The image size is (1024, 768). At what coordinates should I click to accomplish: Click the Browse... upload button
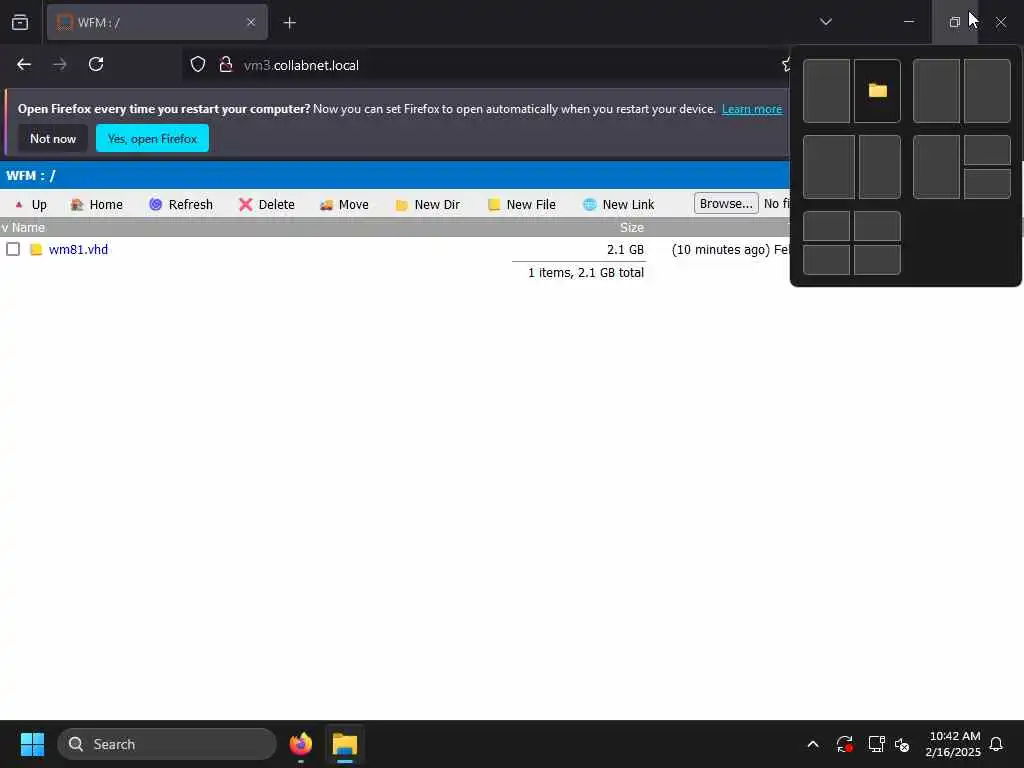726,204
